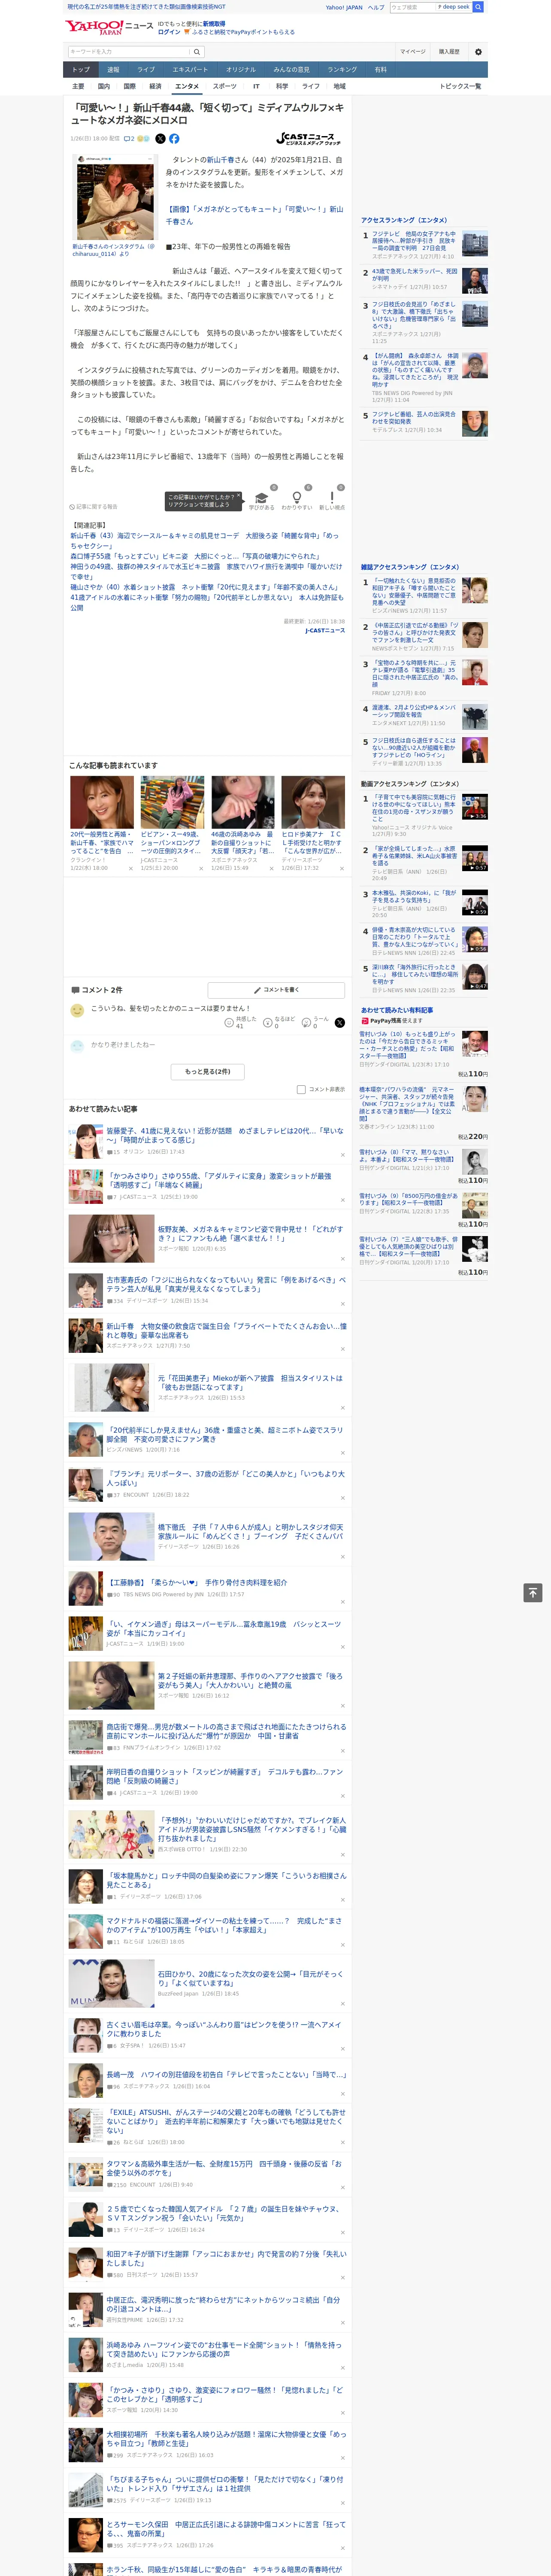Switch to ライブ tab in main nav

point(146,70)
